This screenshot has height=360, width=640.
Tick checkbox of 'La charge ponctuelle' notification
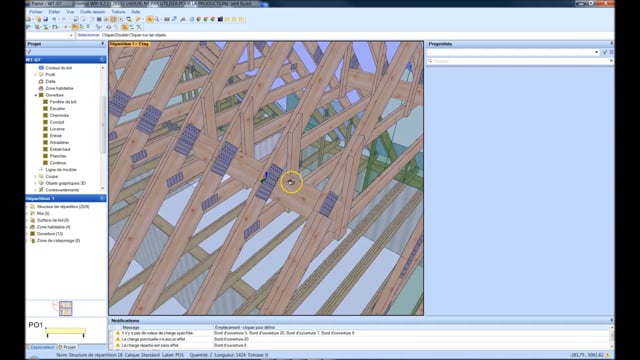pyautogui.click(x=111, y=339)
